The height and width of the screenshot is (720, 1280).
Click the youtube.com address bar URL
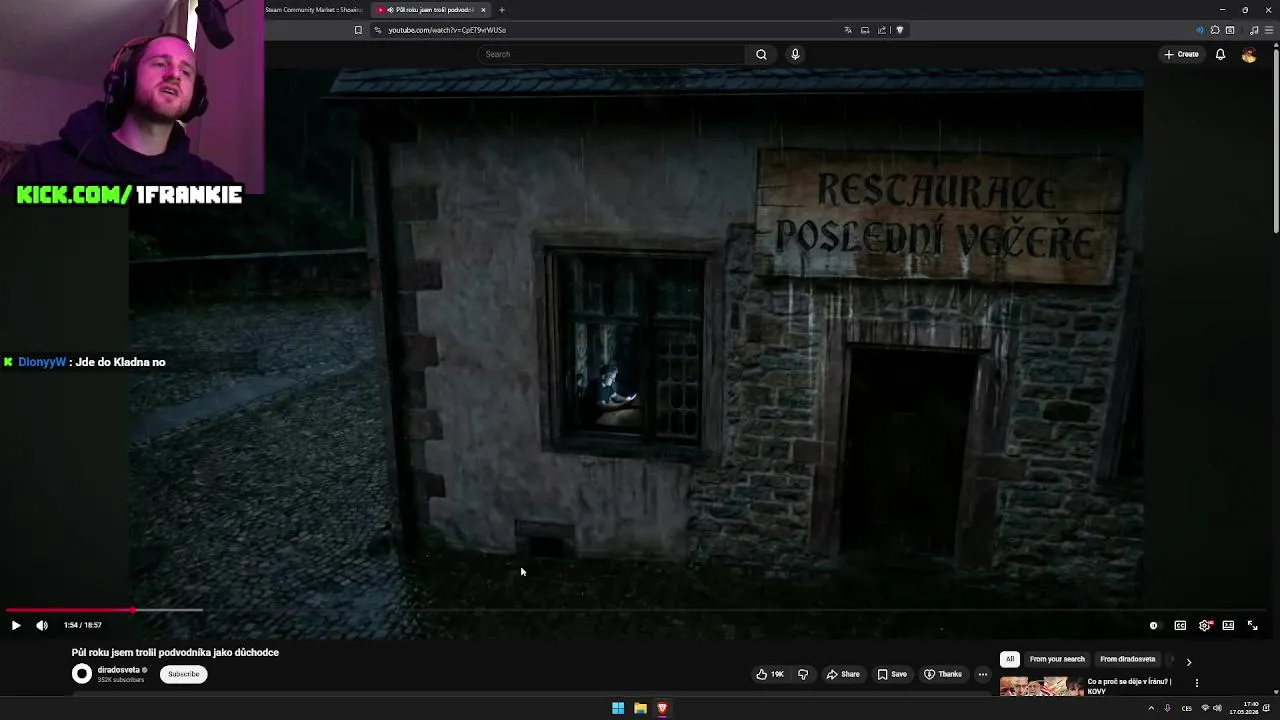pos(447,30)
